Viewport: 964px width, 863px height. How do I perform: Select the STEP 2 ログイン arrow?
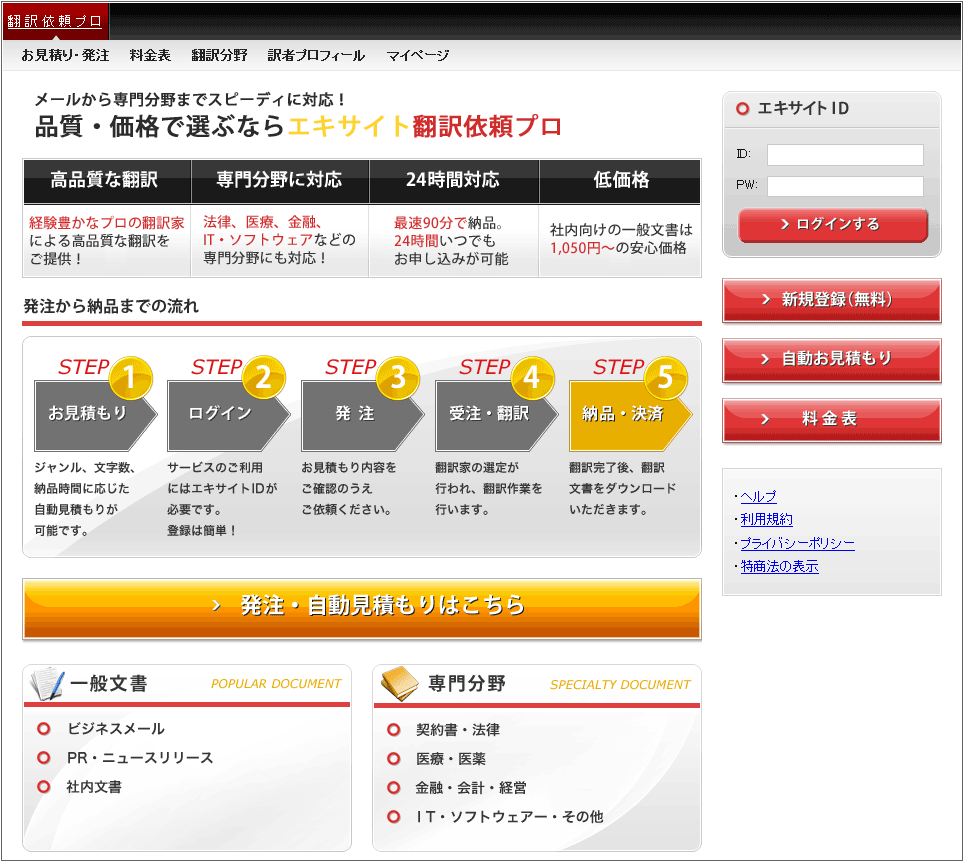point(229,416)
